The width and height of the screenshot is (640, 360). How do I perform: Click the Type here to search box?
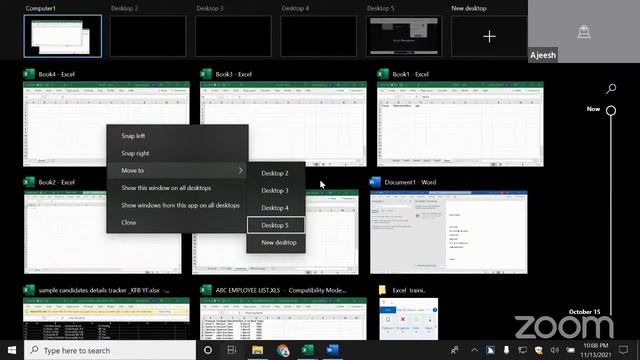tap(110, 350)
